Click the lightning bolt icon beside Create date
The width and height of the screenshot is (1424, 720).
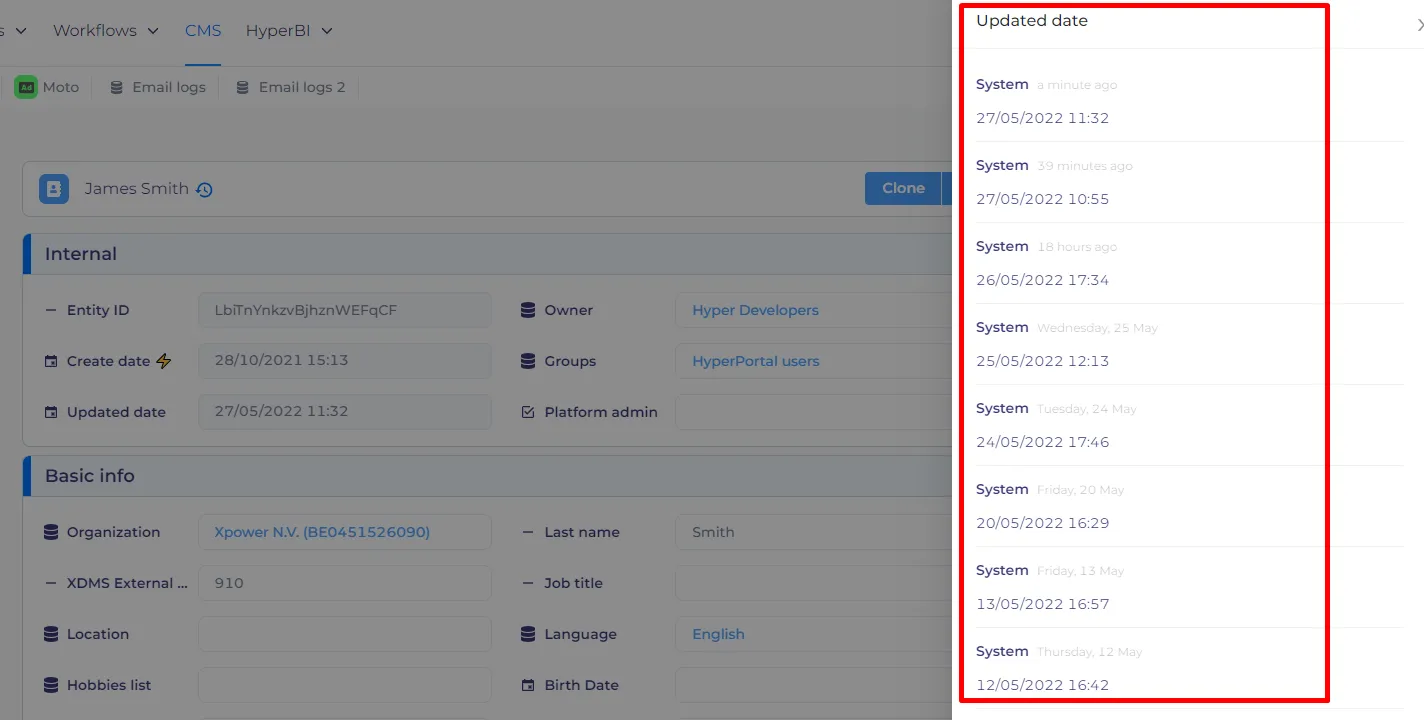click(164, 361)
